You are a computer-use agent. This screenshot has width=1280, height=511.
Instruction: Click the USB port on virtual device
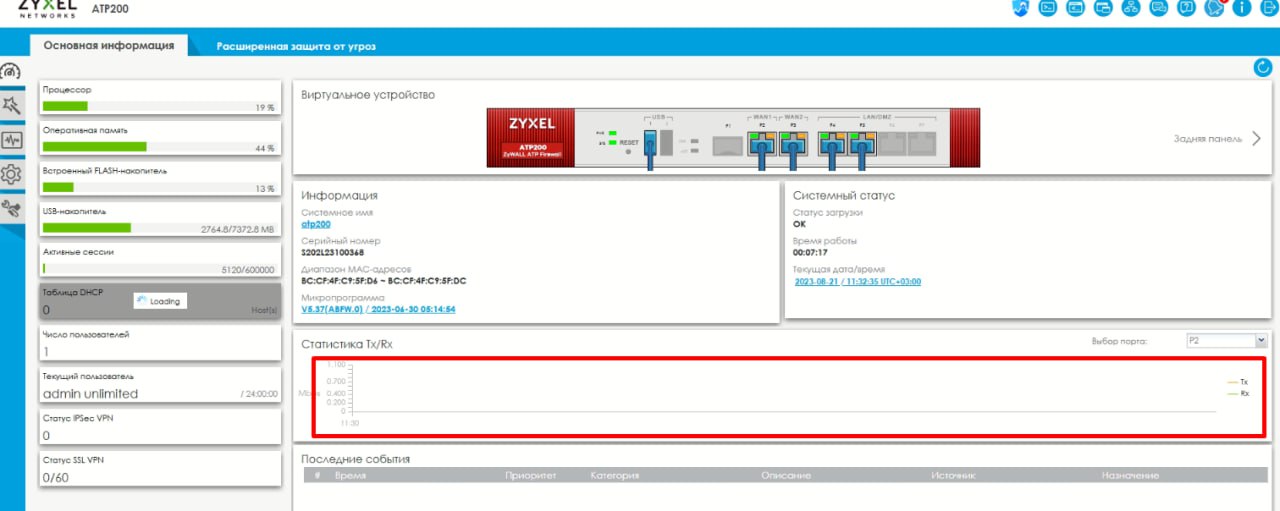(x=649, y=143)
